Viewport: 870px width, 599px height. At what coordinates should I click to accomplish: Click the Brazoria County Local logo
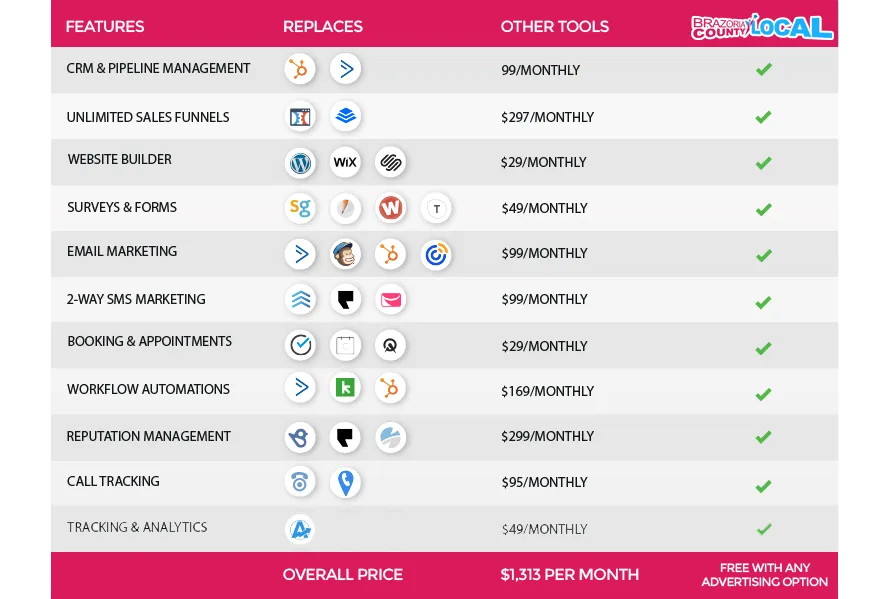[762, 27]
